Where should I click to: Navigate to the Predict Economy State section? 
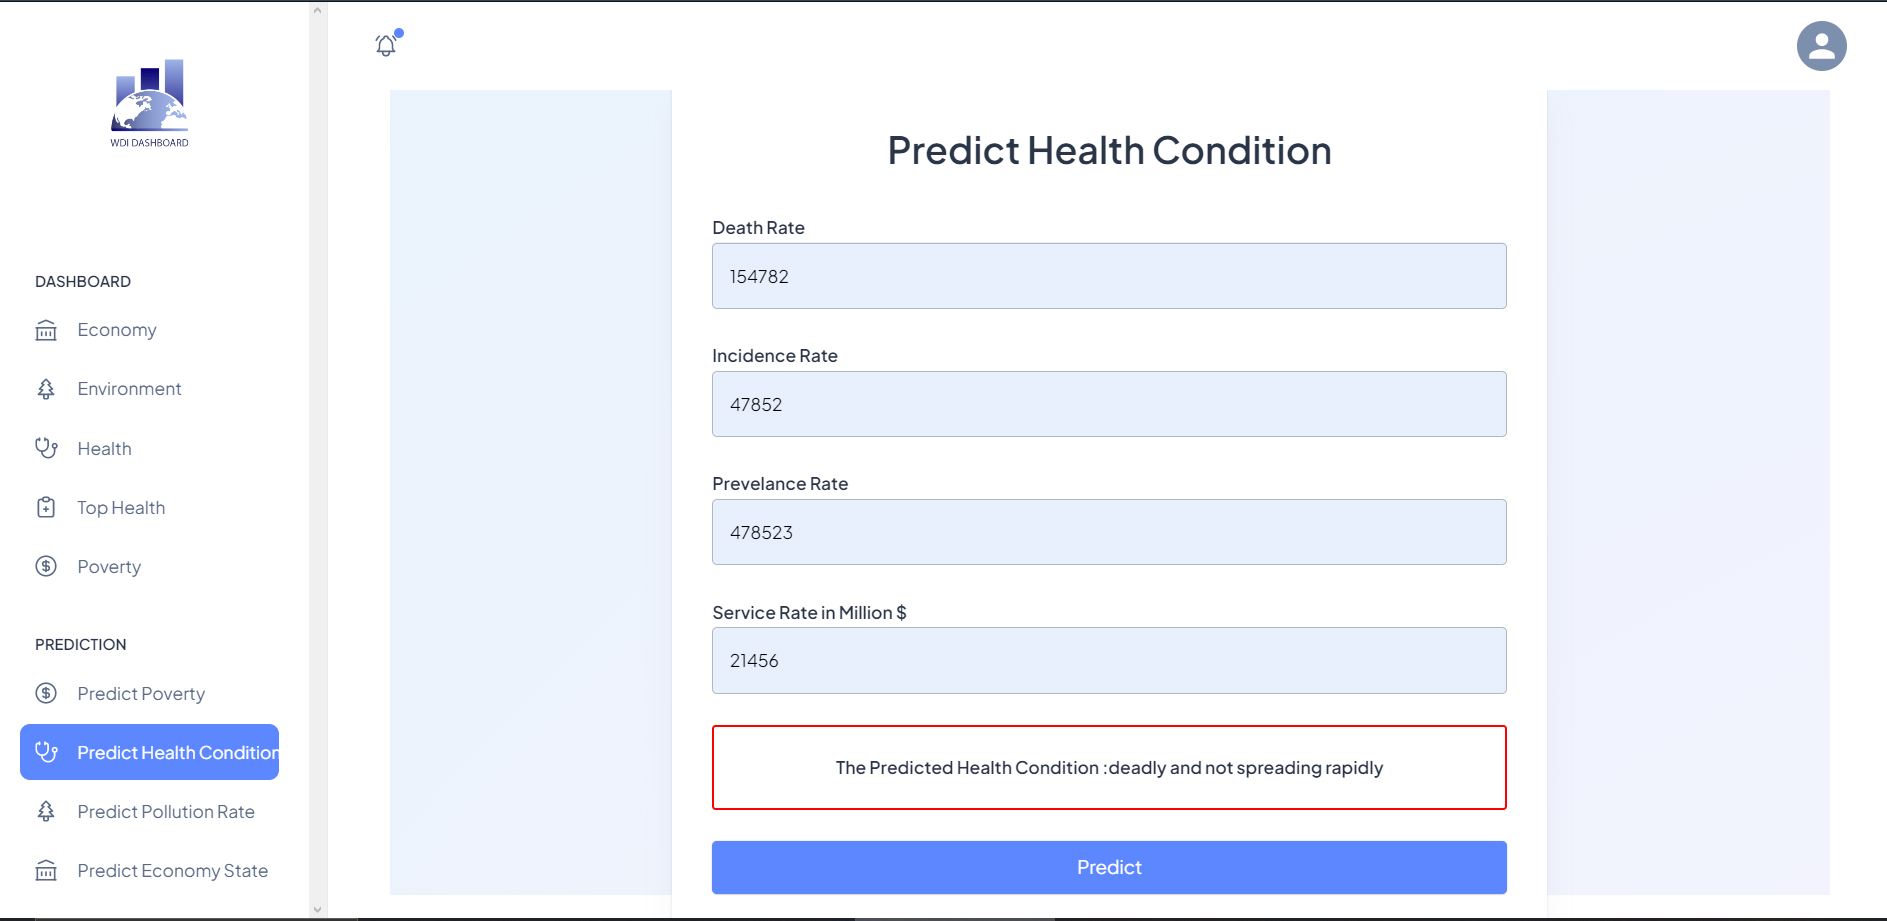point(173,870)
